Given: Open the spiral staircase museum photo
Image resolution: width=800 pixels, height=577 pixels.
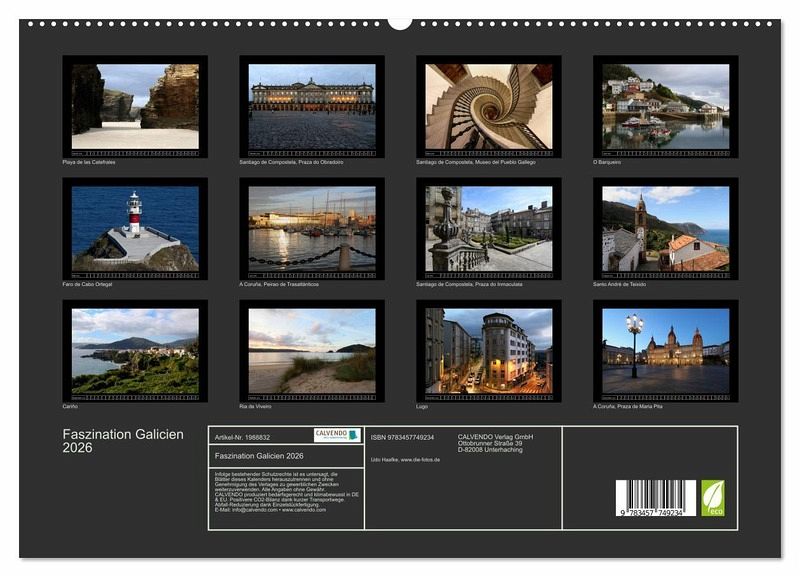Looking at the screenshot, I should (x=489, y=106).
